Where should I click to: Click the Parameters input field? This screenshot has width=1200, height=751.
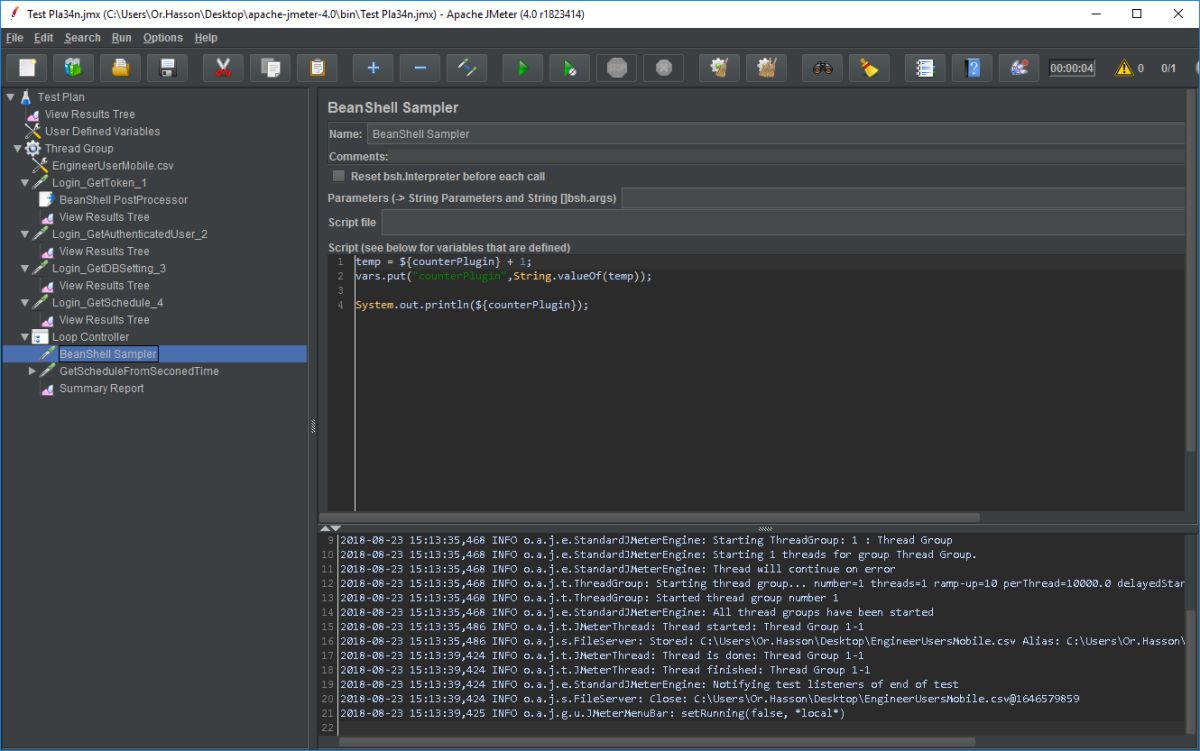(903, 198)
